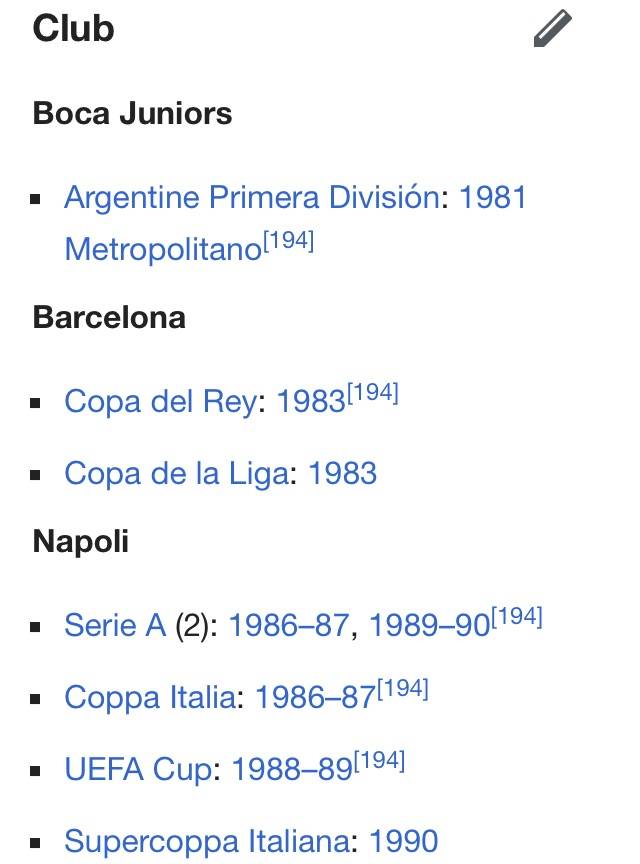This screenshot has width=640, height=864.
Task: Open the Copa de la Liga link
Action: 176,472
